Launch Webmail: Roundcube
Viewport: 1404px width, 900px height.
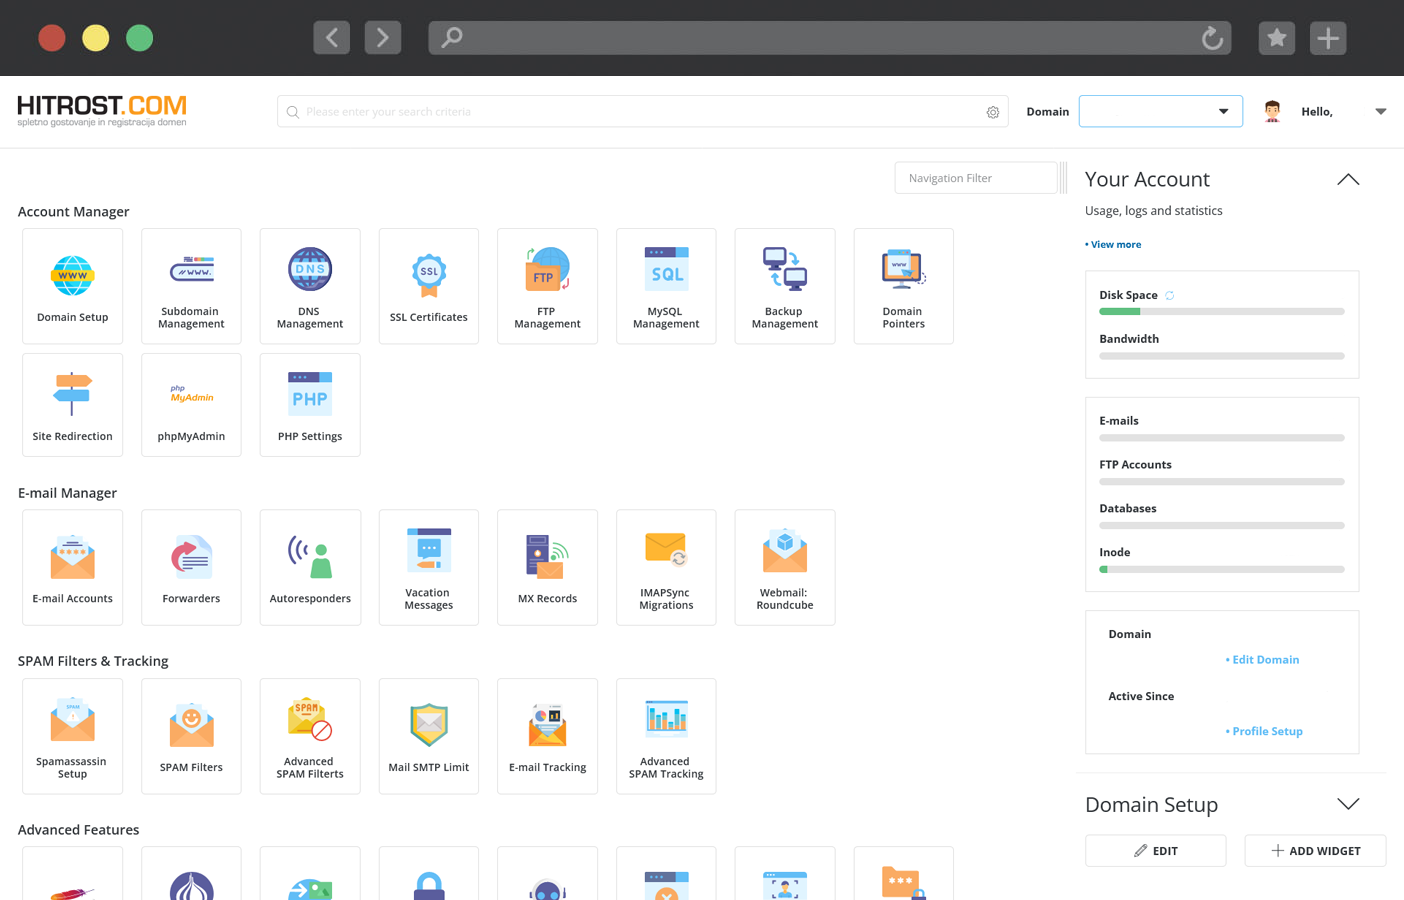coord(785,568)
